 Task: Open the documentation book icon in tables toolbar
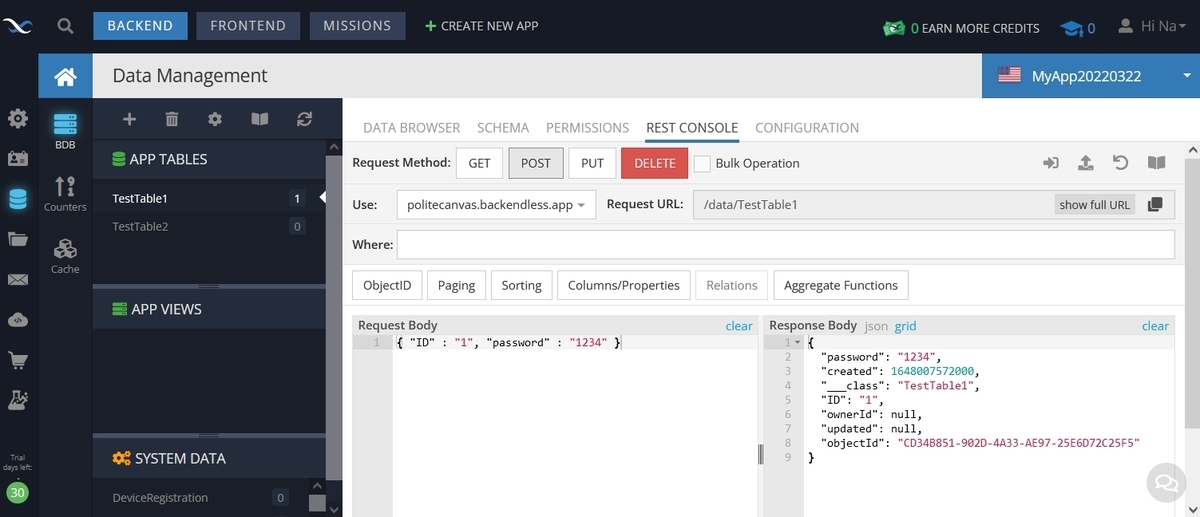coord(260,119)
